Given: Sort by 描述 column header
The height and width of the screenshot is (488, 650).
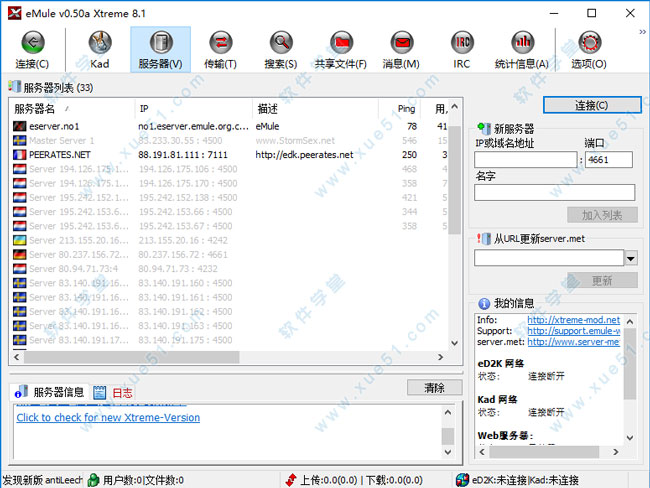Looking at the screenshot, I should pyautogui.click(x=315, y=109).
